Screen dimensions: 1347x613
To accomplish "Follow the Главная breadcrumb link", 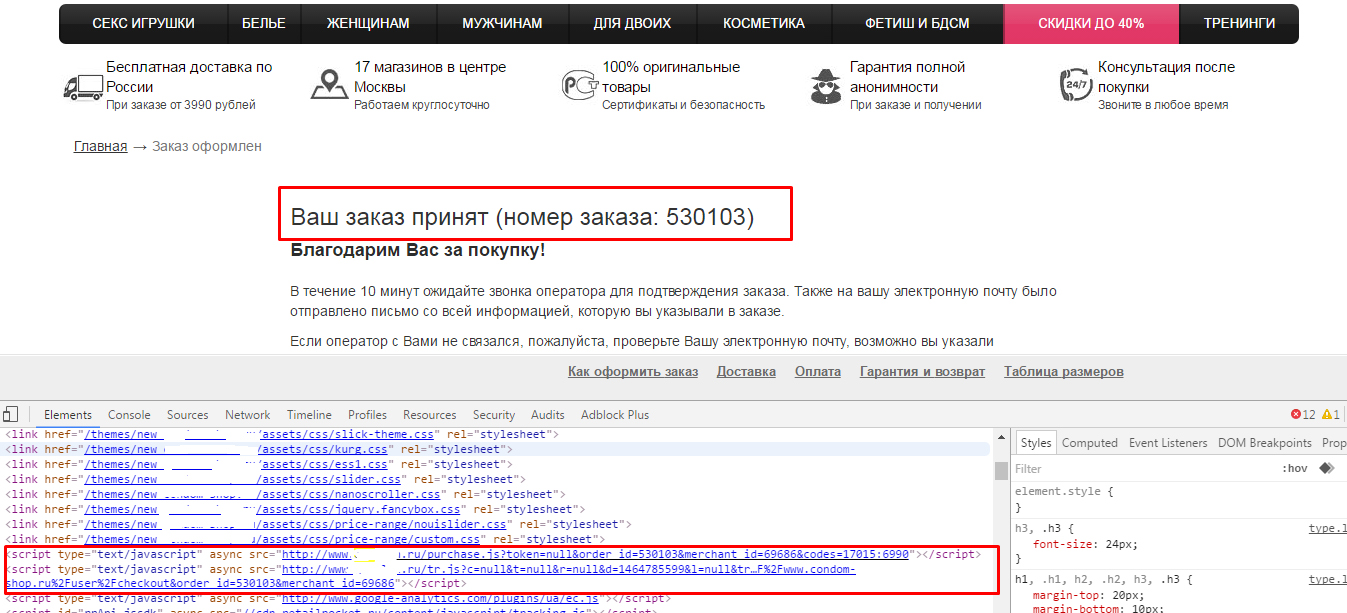I will (101, 146).
